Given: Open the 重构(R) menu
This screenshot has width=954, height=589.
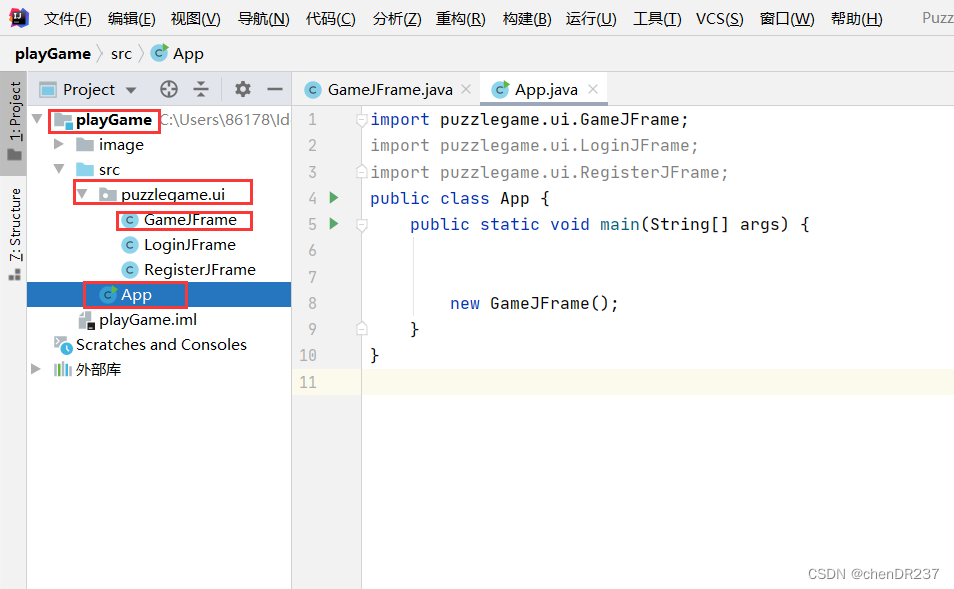Looking at the screenshot, I should coord(461,19).
